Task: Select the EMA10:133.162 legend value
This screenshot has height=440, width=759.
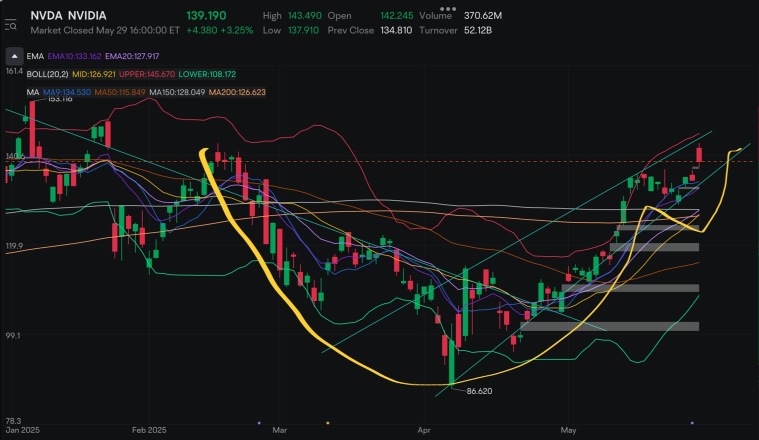Action: tap(75, 56)
